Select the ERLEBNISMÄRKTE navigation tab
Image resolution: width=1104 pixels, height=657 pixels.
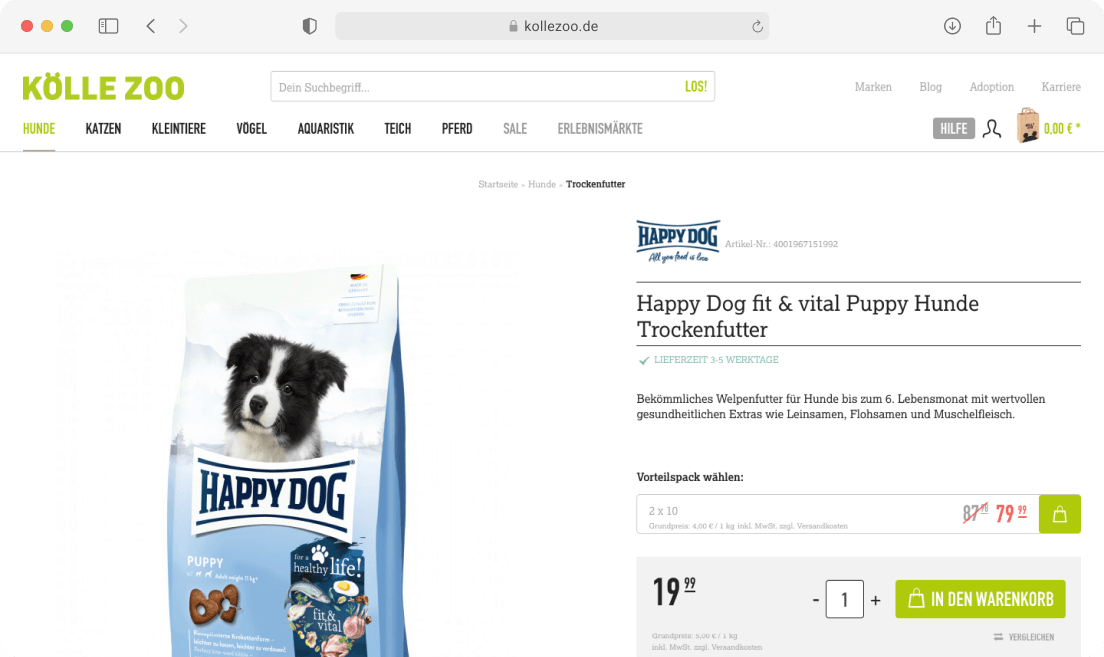click(600, 129)
